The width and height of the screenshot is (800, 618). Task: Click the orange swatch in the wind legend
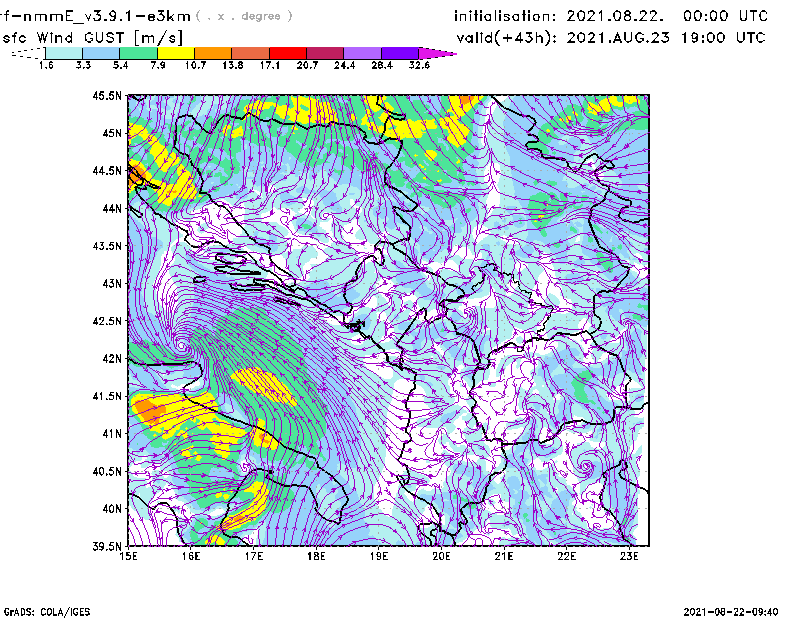coord(213,53)
